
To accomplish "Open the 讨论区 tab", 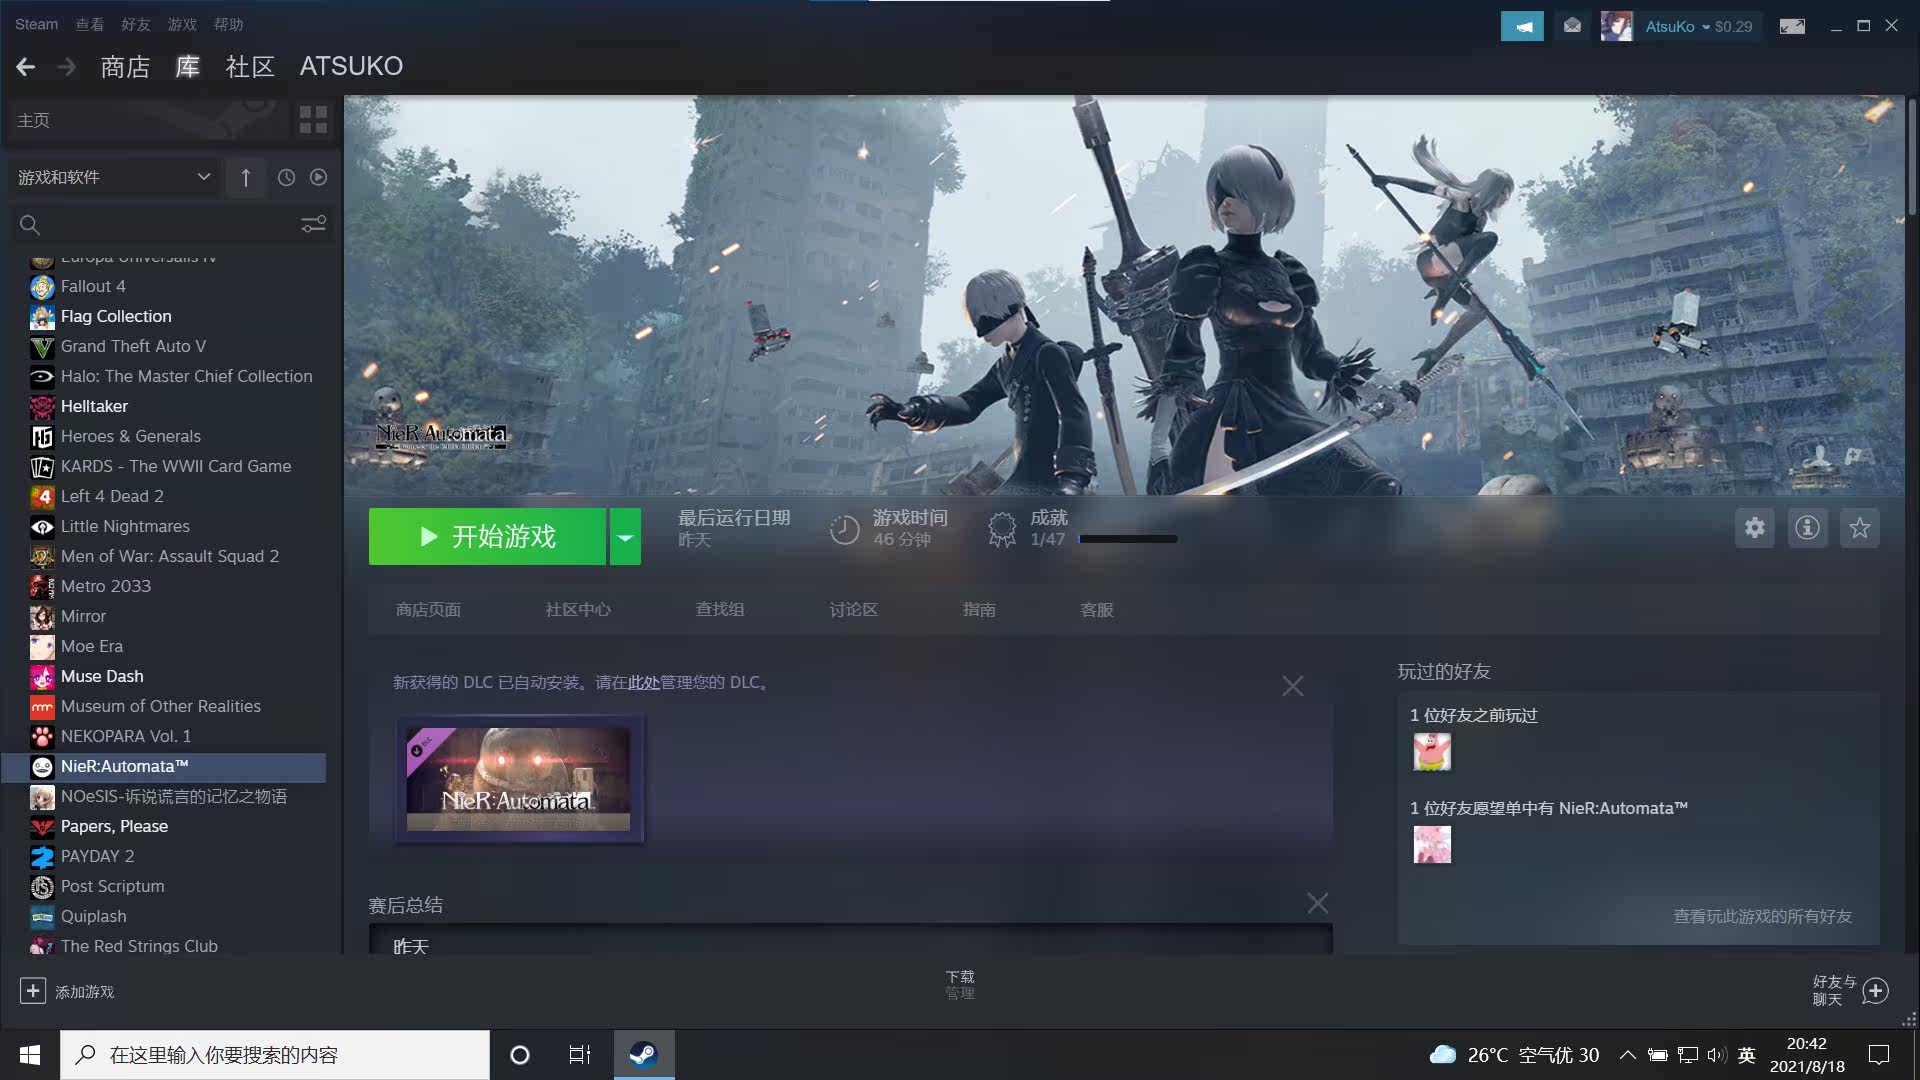I will click(x=852, y=609).
